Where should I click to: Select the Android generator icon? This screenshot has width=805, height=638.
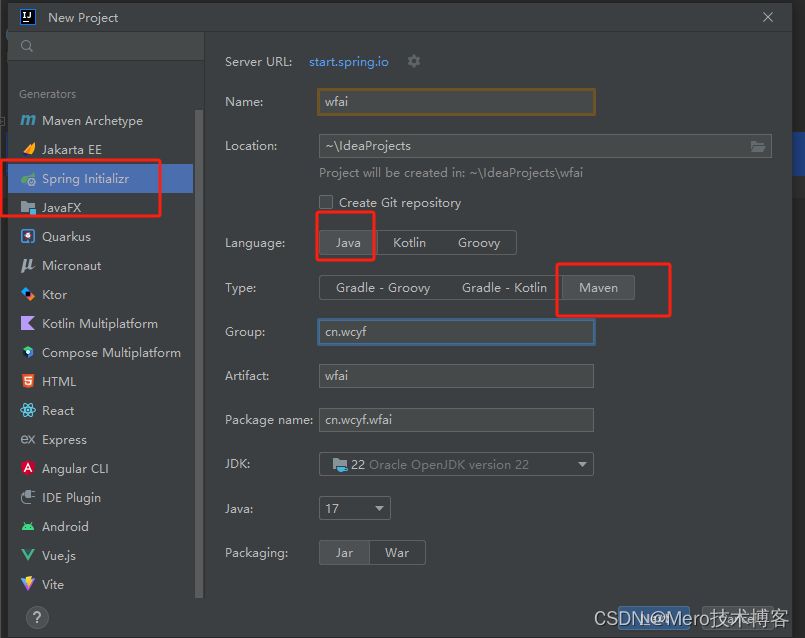pos(28,526)
